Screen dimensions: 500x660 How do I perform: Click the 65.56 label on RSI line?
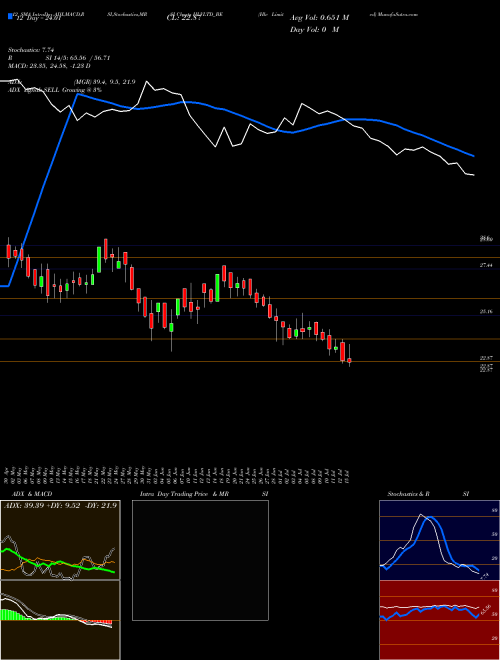486,609
